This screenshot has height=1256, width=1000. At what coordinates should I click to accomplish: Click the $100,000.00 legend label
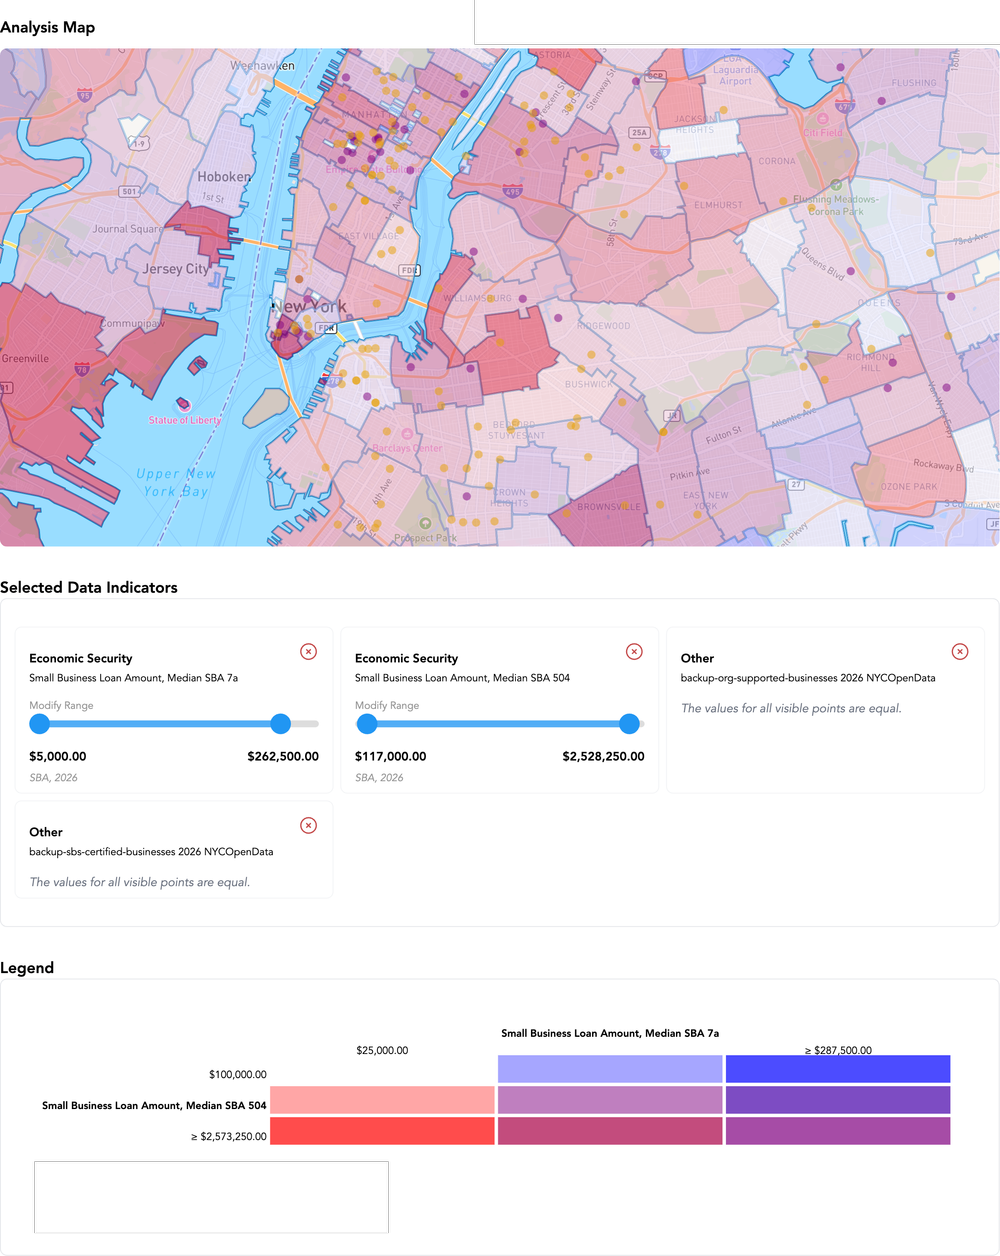point(238,1075)
